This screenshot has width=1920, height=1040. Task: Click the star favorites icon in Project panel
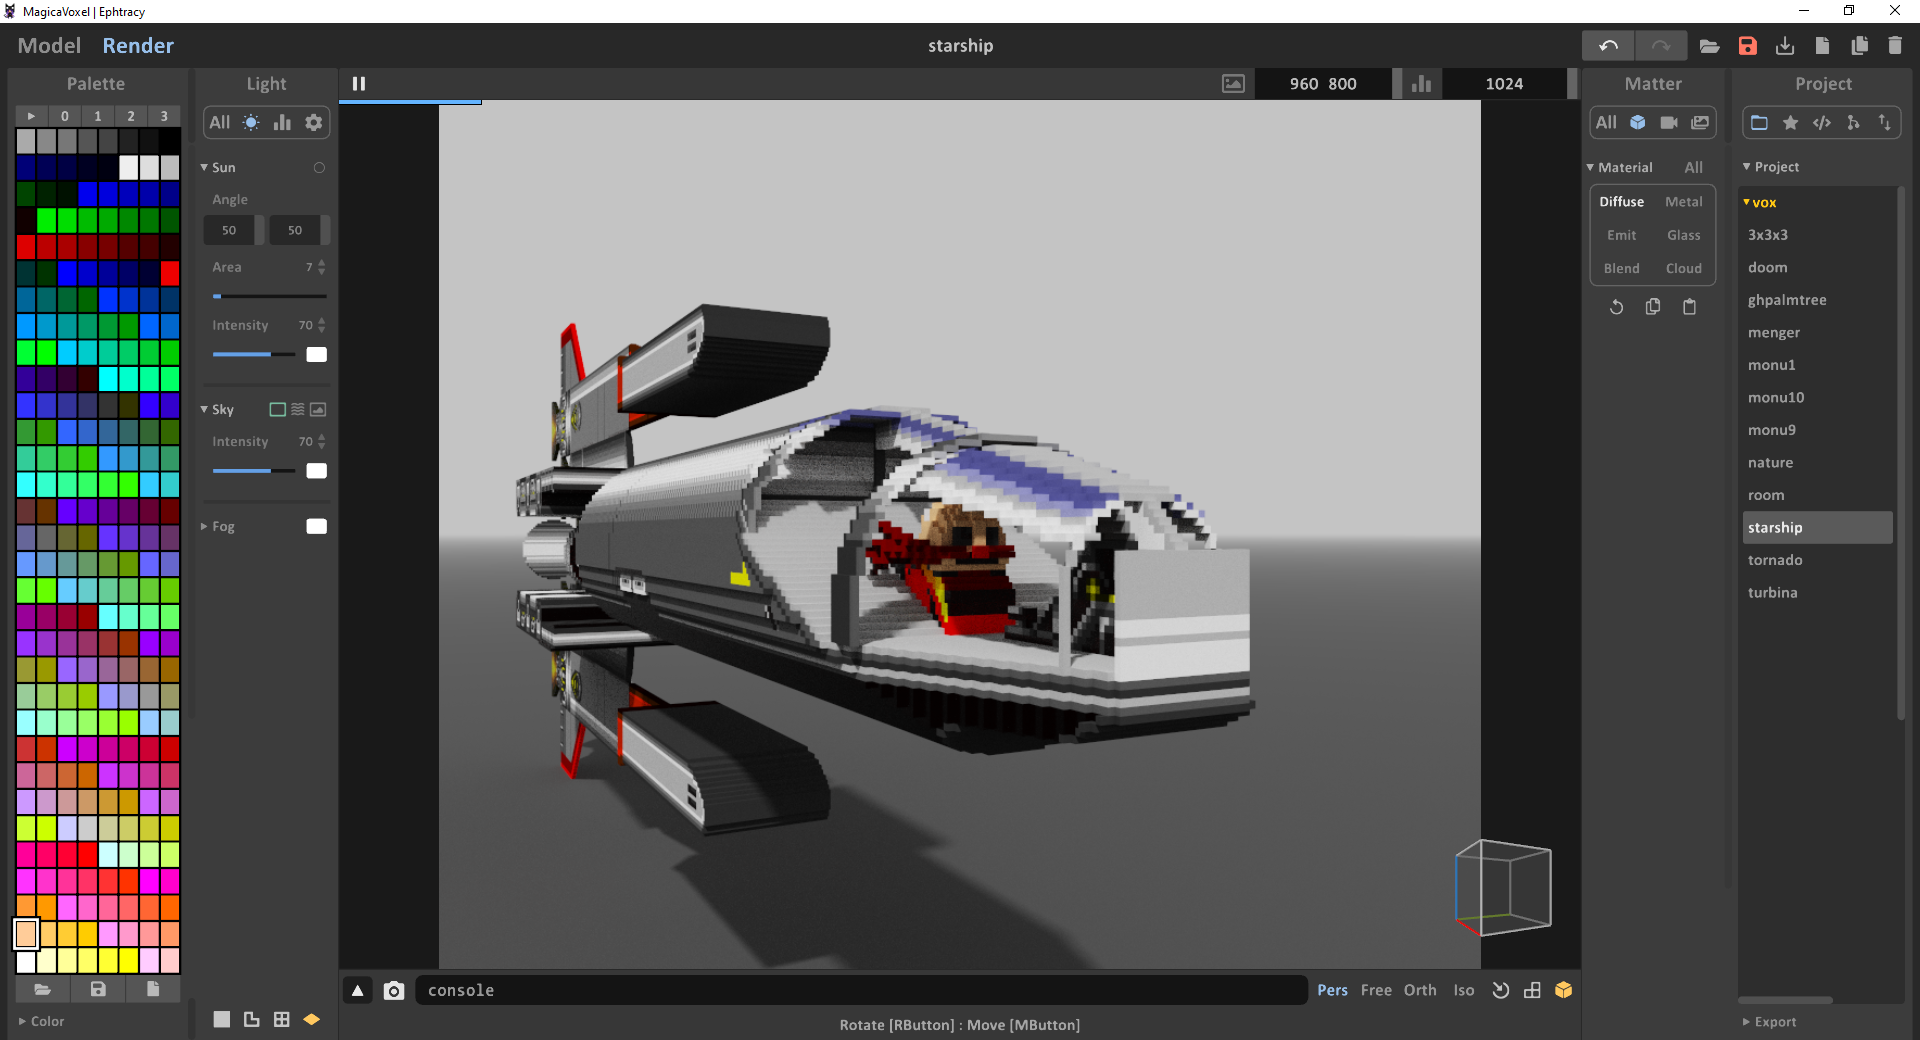pyautogui.click(x=1791, y=122)
